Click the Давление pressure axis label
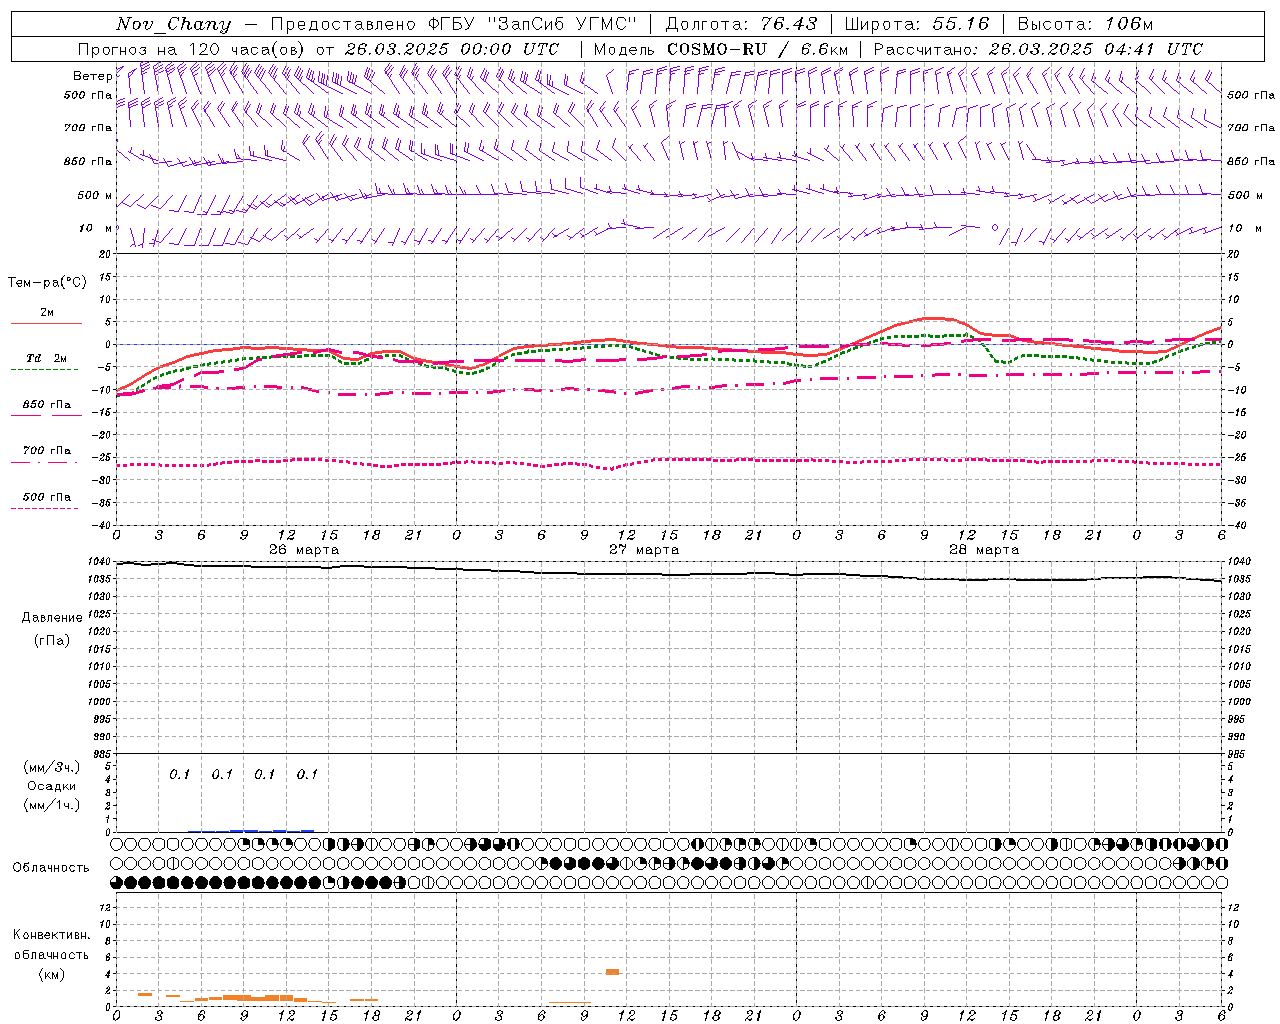 51,617
